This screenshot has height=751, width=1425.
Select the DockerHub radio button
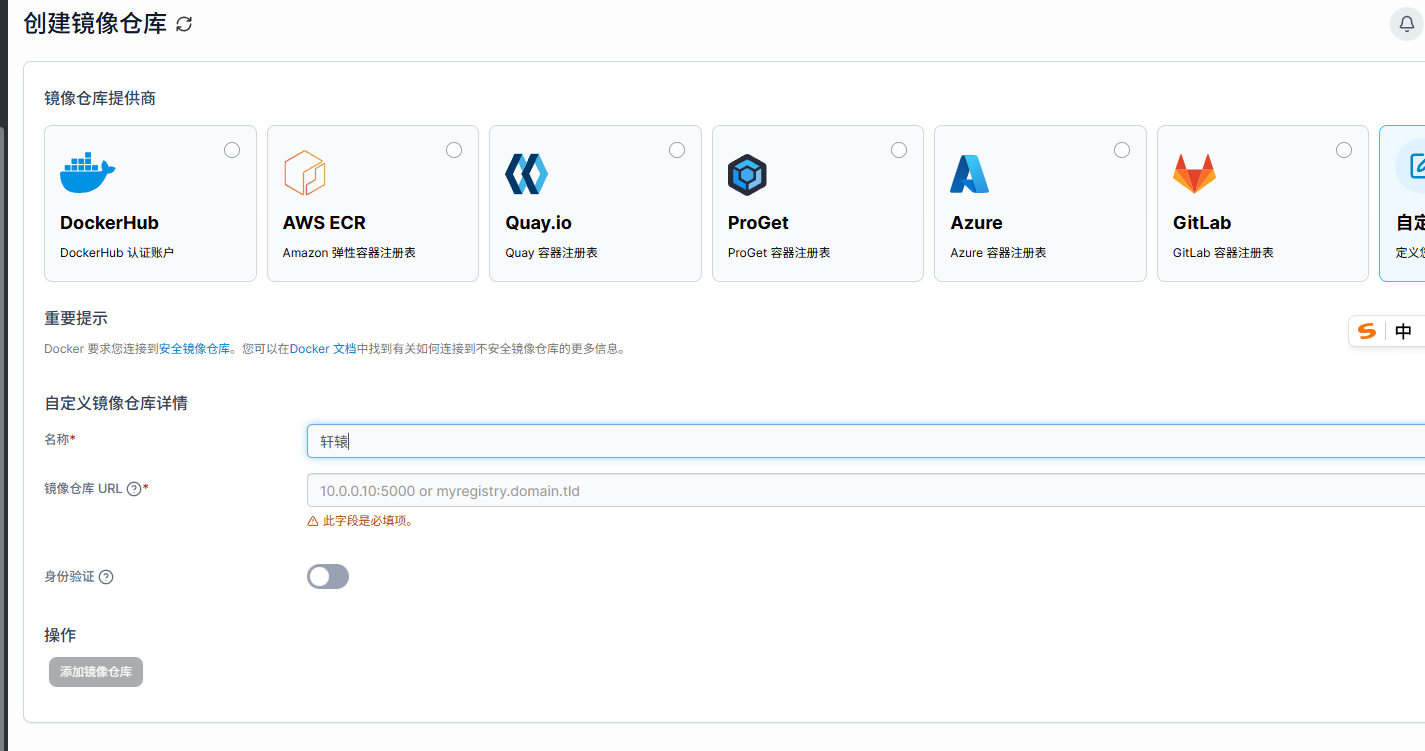(x=232, y=150)
